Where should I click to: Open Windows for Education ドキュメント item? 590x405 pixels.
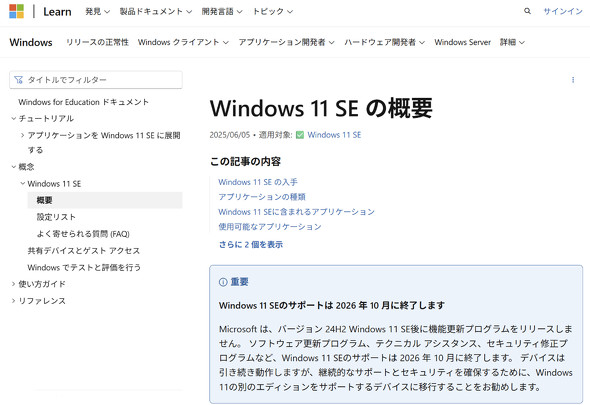click(84, 102)
